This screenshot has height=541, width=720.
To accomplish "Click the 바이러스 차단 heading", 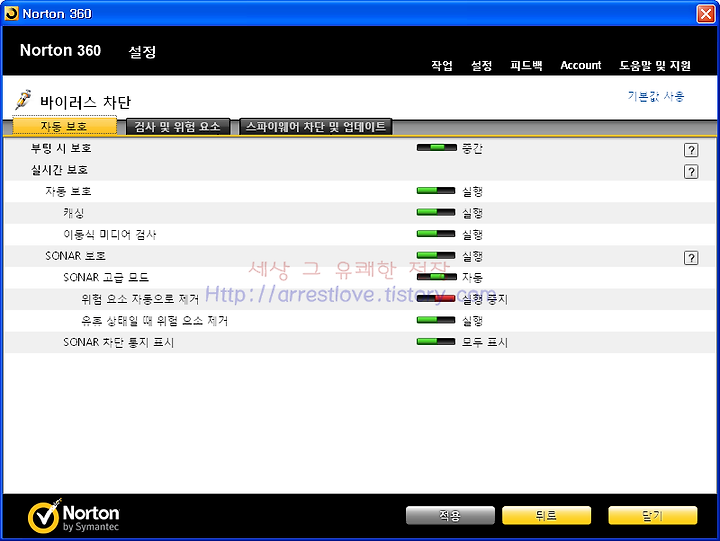I will coord(85,101).
